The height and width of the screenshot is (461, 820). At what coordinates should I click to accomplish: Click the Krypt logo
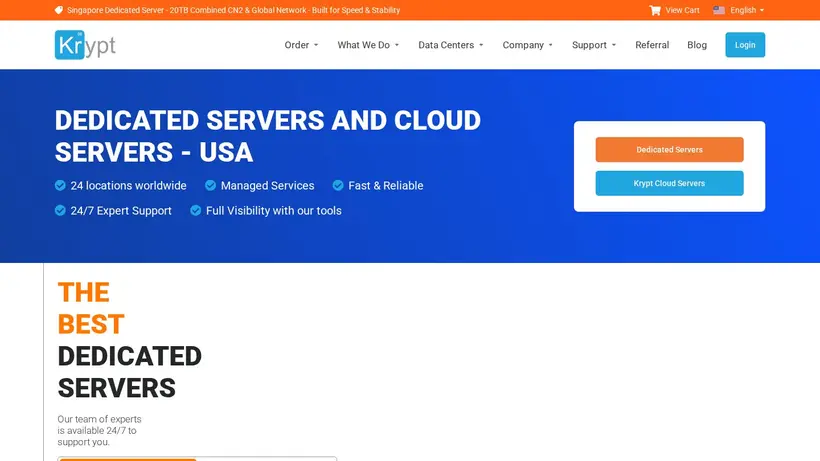point(85,45)
